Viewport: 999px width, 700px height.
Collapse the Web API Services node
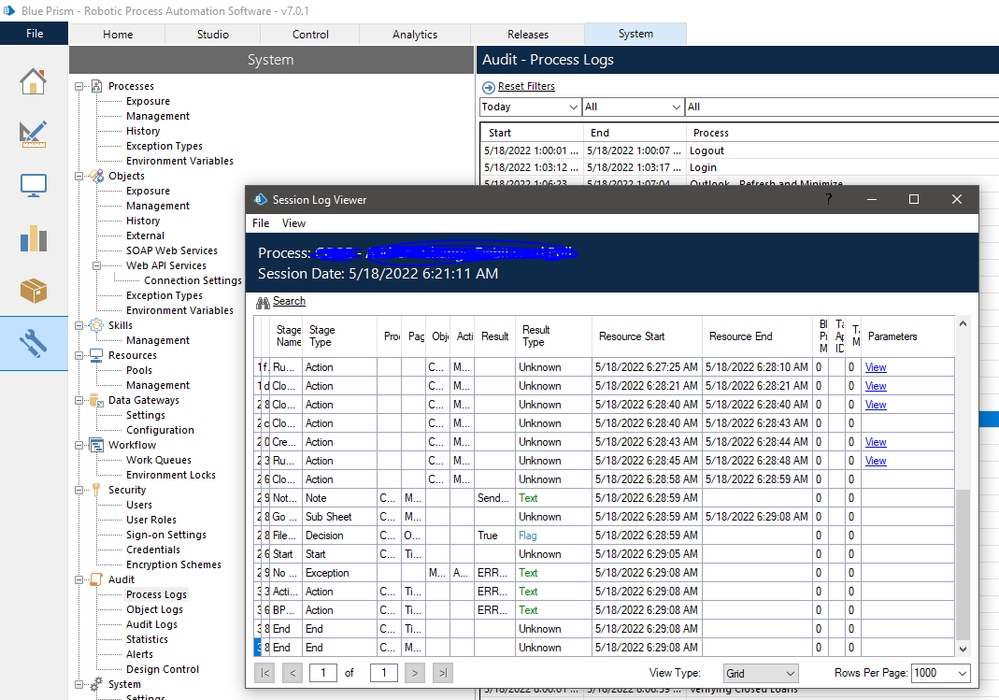coord(97,266)
